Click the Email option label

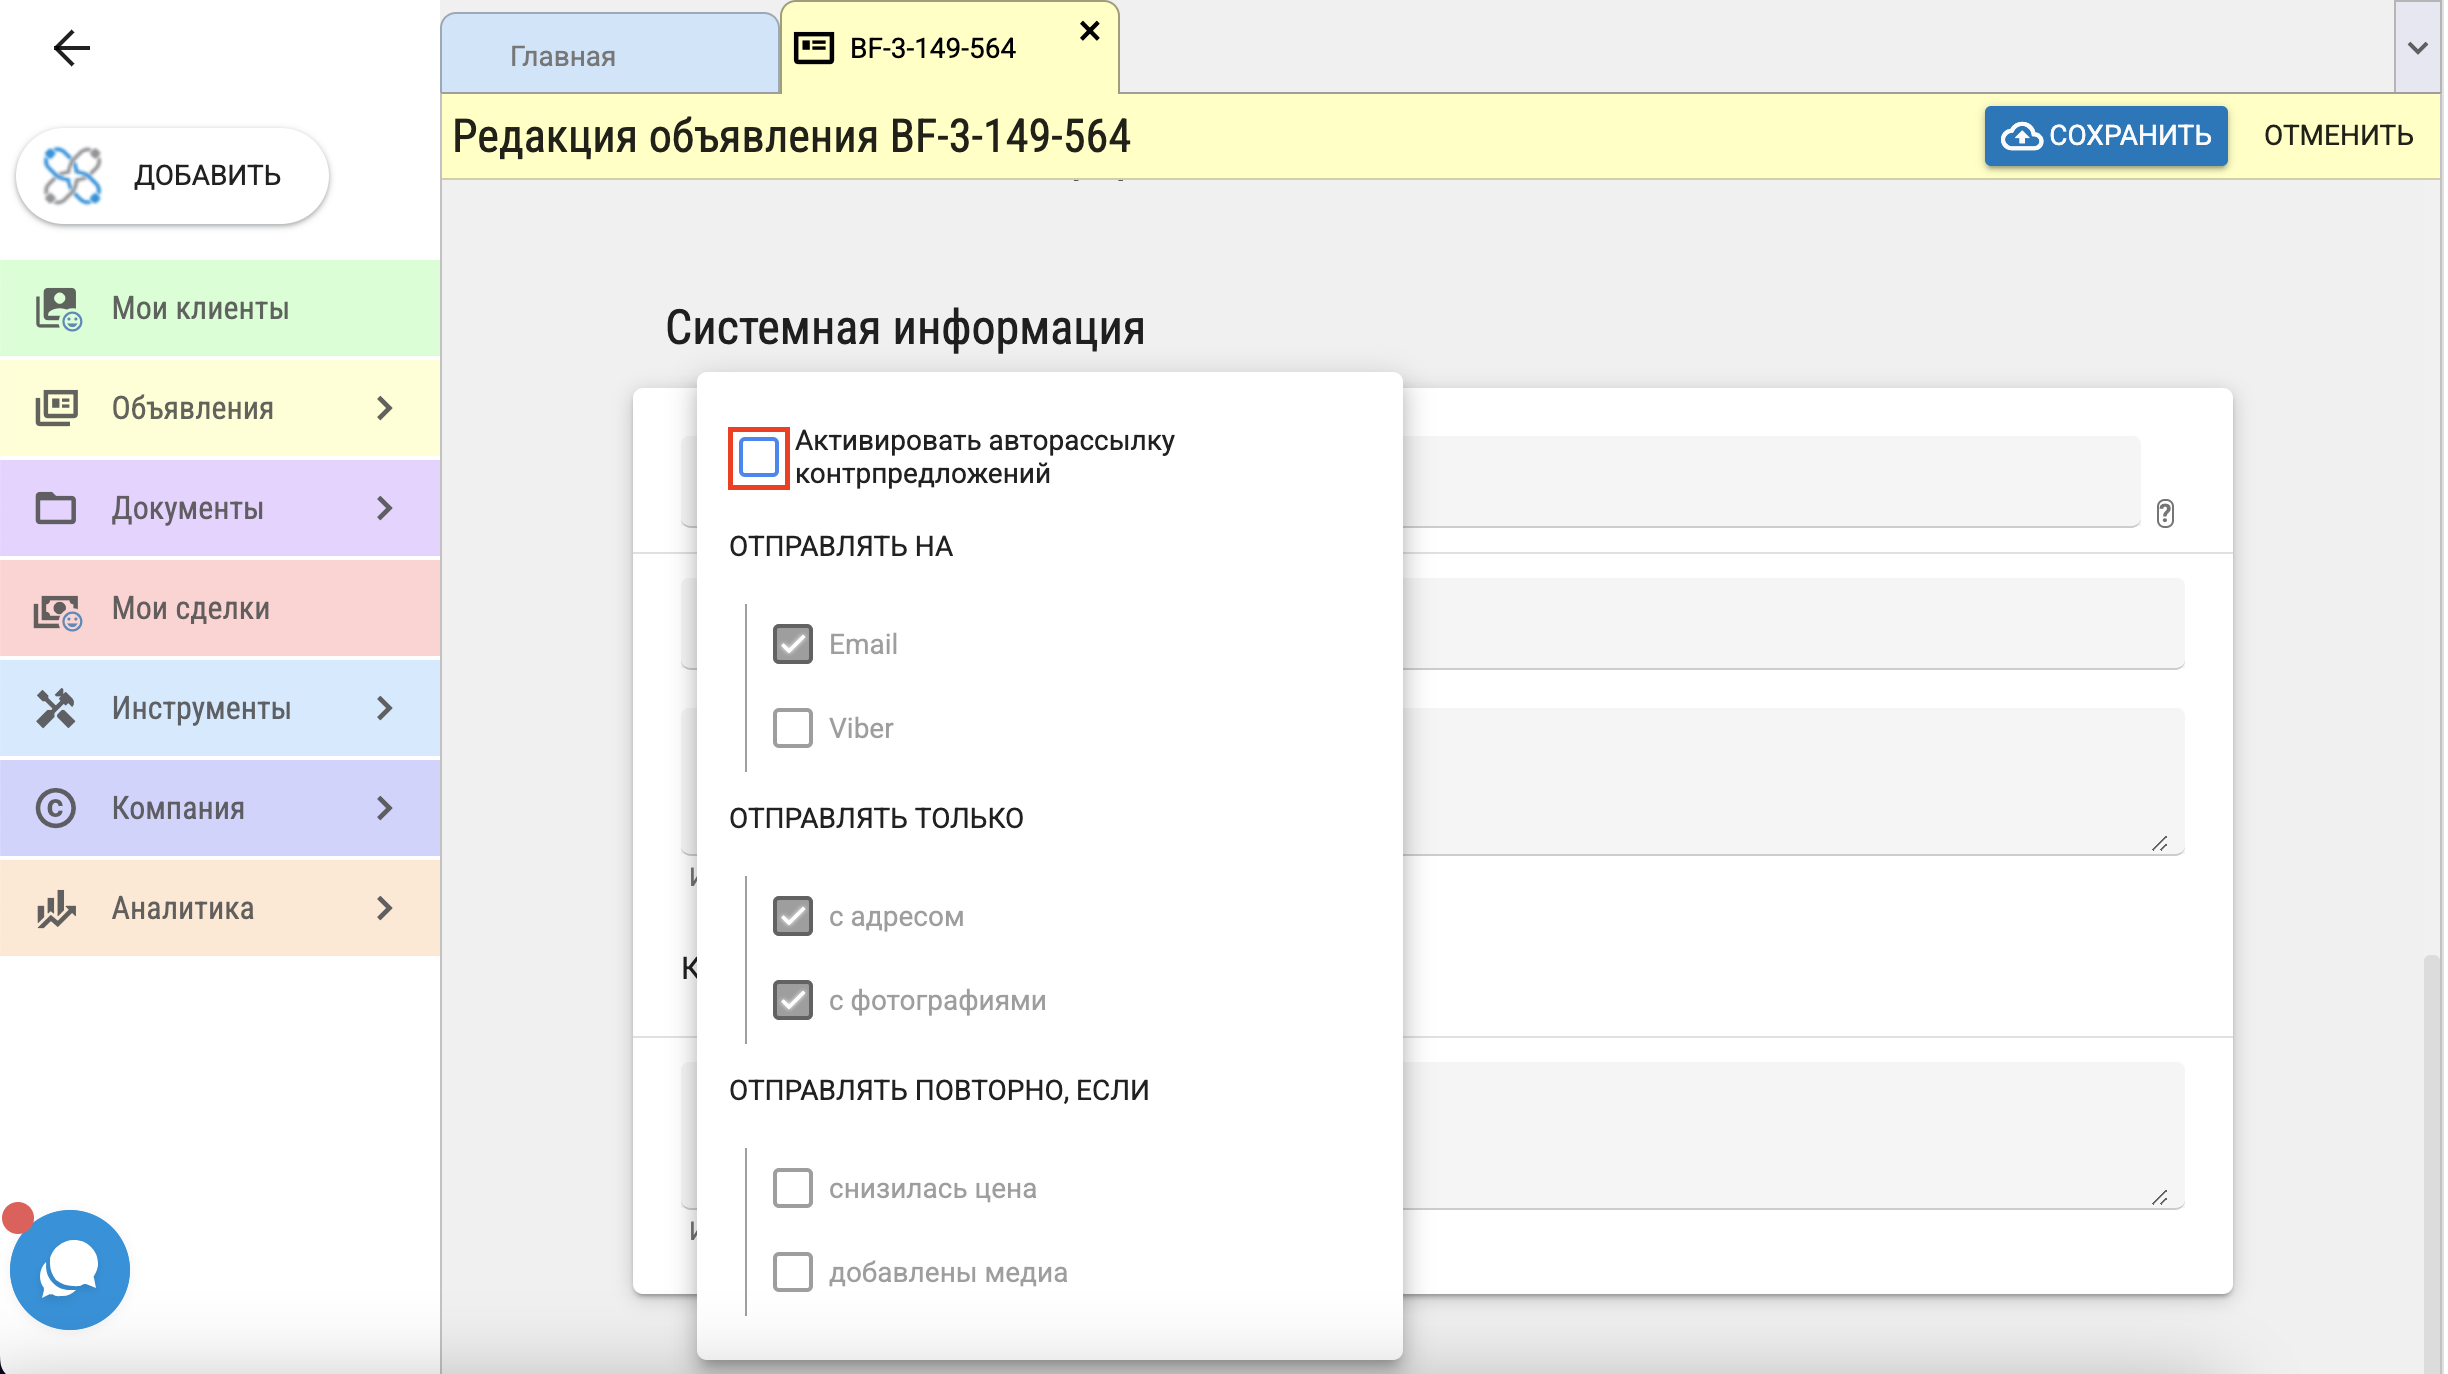click(x=863, y=644)
